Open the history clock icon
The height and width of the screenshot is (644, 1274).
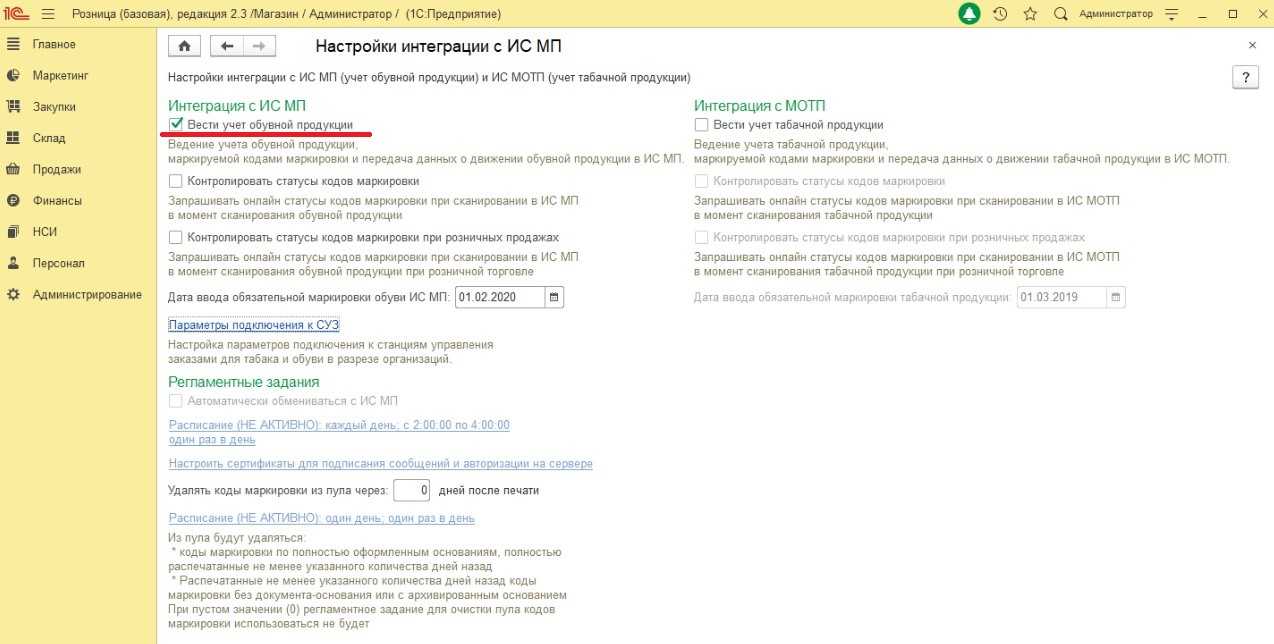coord(1000,14)
